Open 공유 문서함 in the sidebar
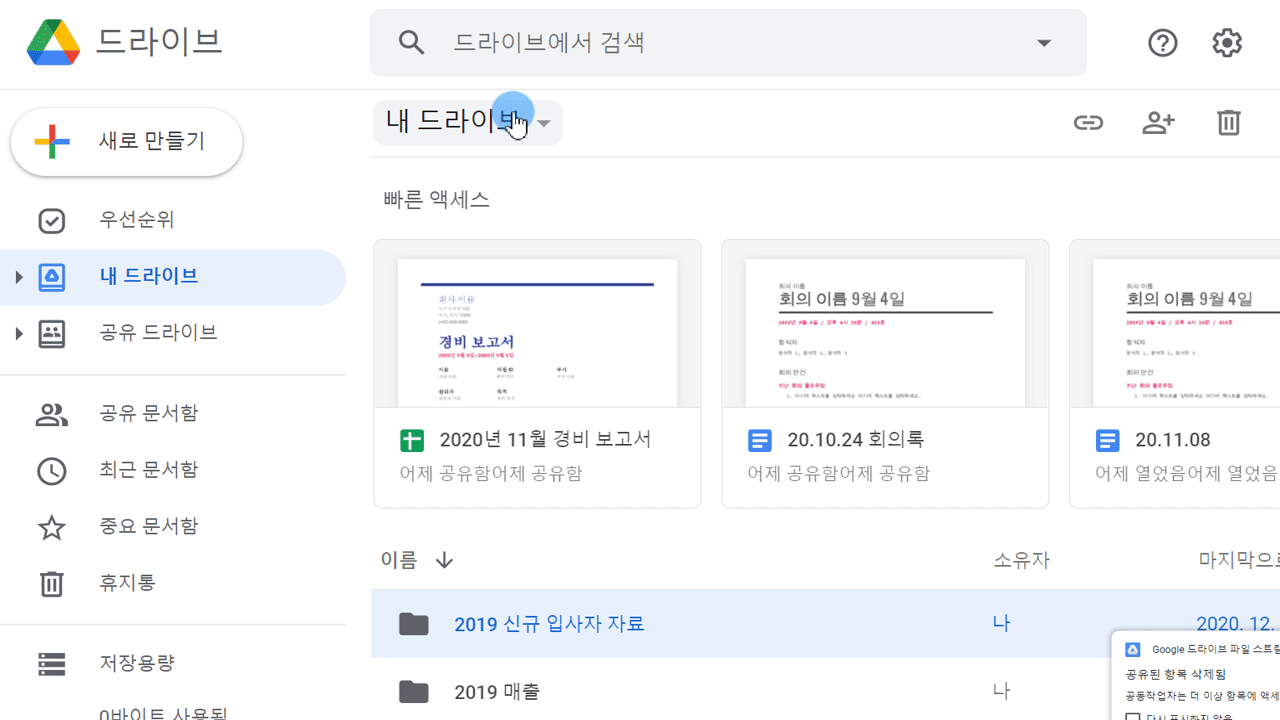 point(148,414)
